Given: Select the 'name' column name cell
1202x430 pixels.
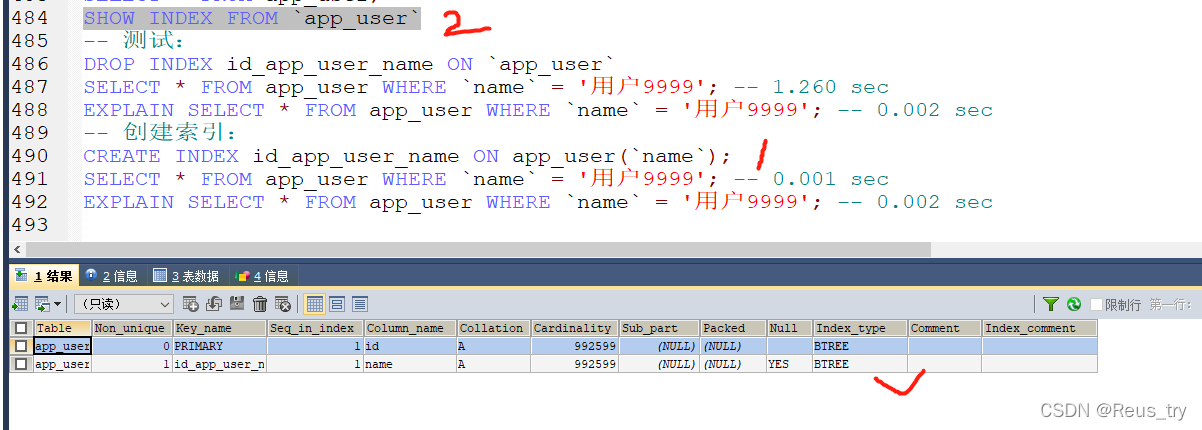Looking at the screenshot, I should click(410, 364).
